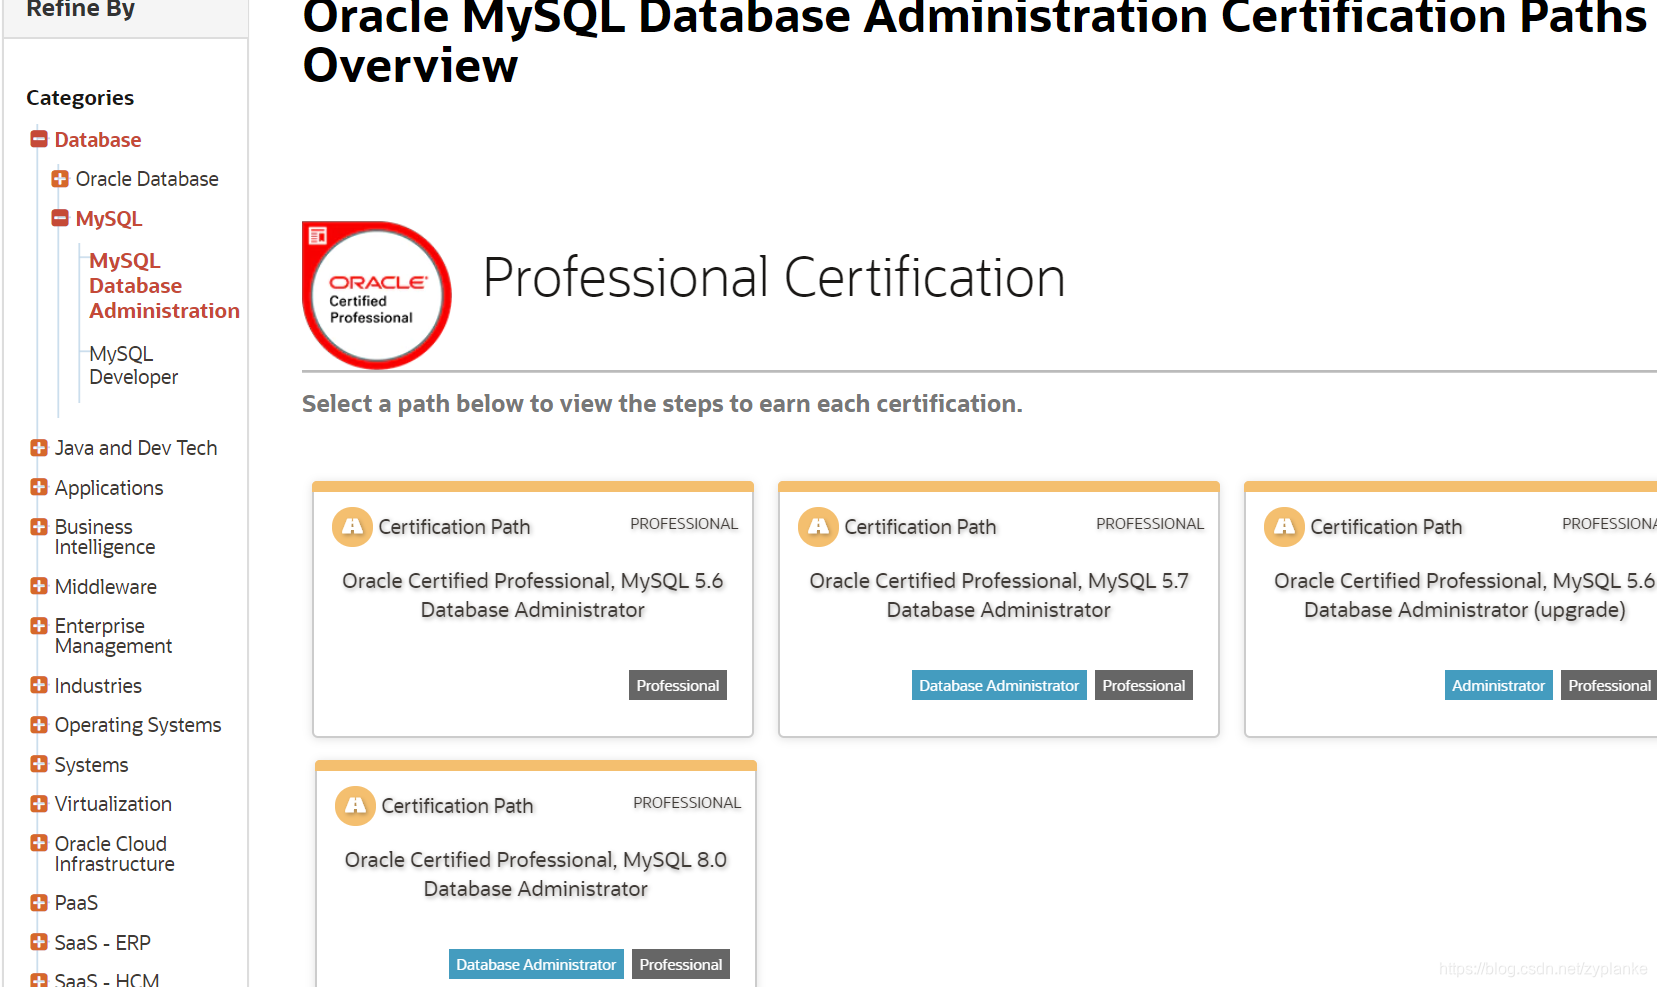Open the Business Intelligence link

[105, 537]
